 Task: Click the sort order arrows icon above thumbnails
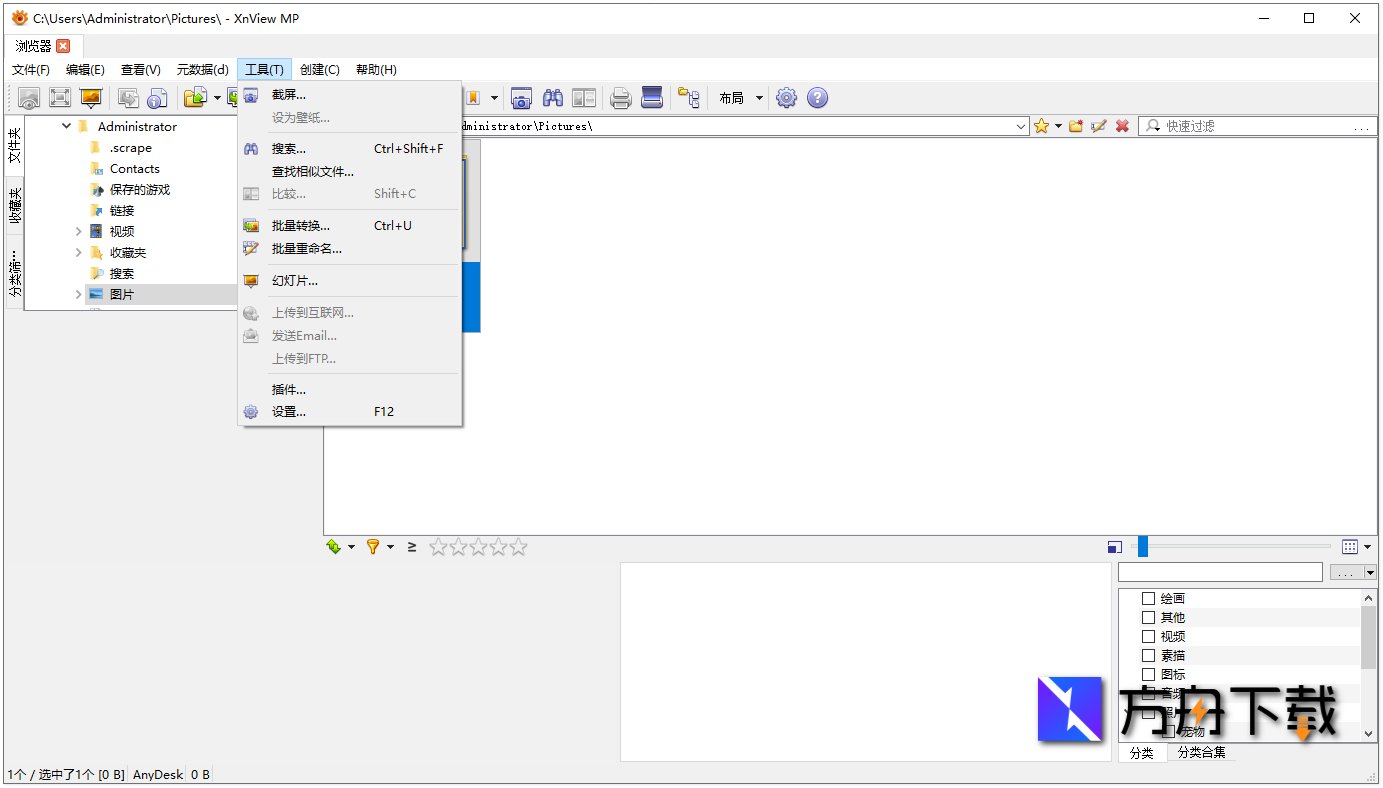(x=332, y=547)
